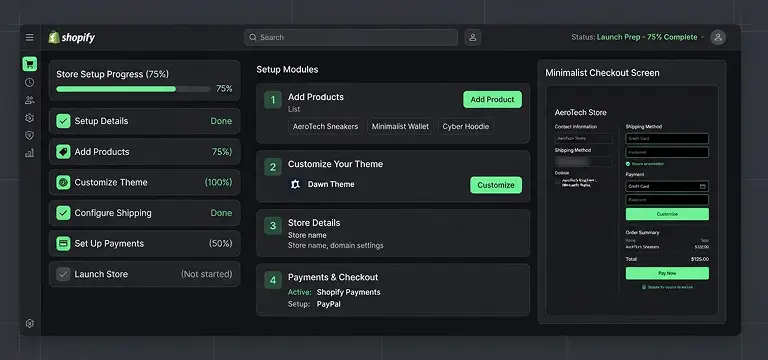Click step number 1 badge
This screenshot has height=360, width=768.
point(273,100)
